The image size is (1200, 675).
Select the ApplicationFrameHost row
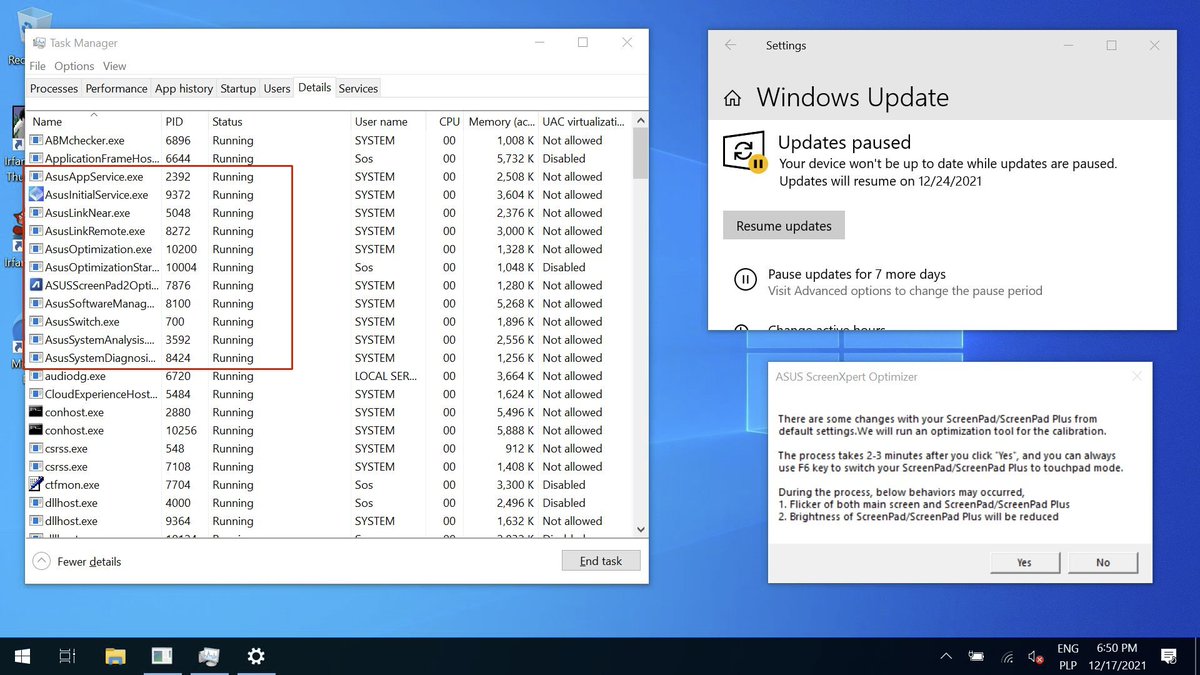tap(329, 159)
